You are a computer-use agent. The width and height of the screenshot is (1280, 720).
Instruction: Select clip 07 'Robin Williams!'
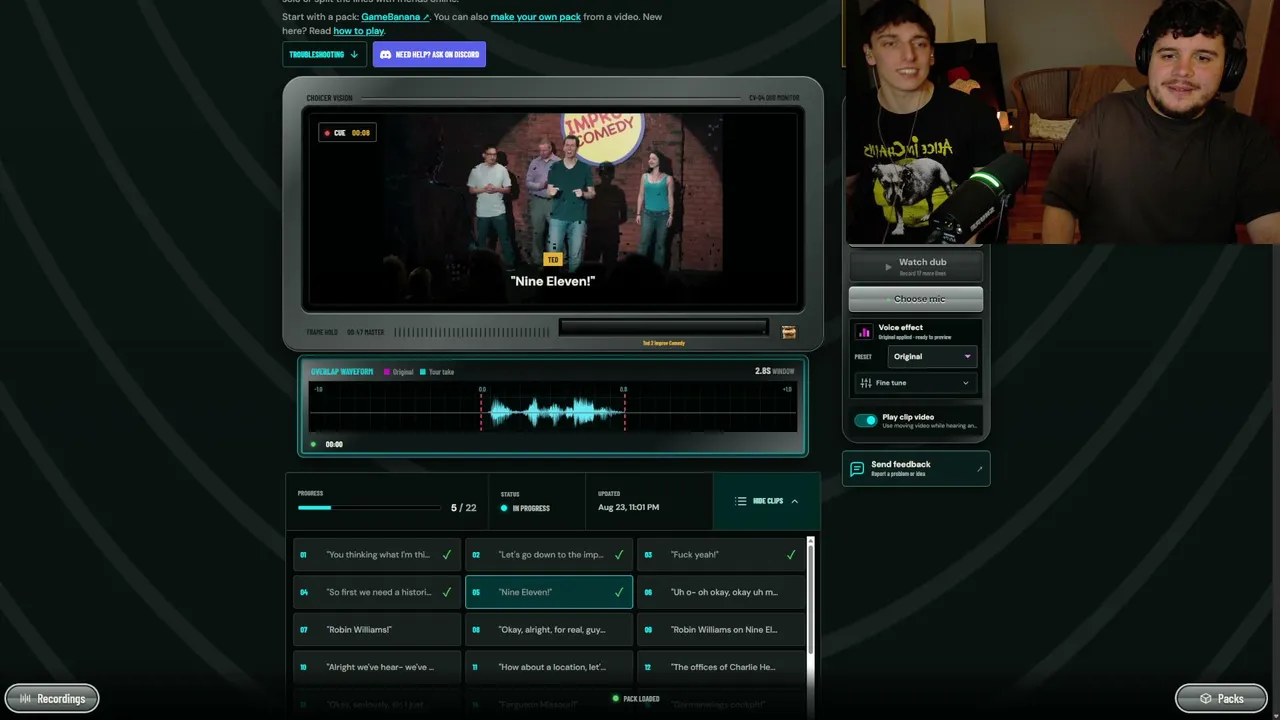pos(375,630)
